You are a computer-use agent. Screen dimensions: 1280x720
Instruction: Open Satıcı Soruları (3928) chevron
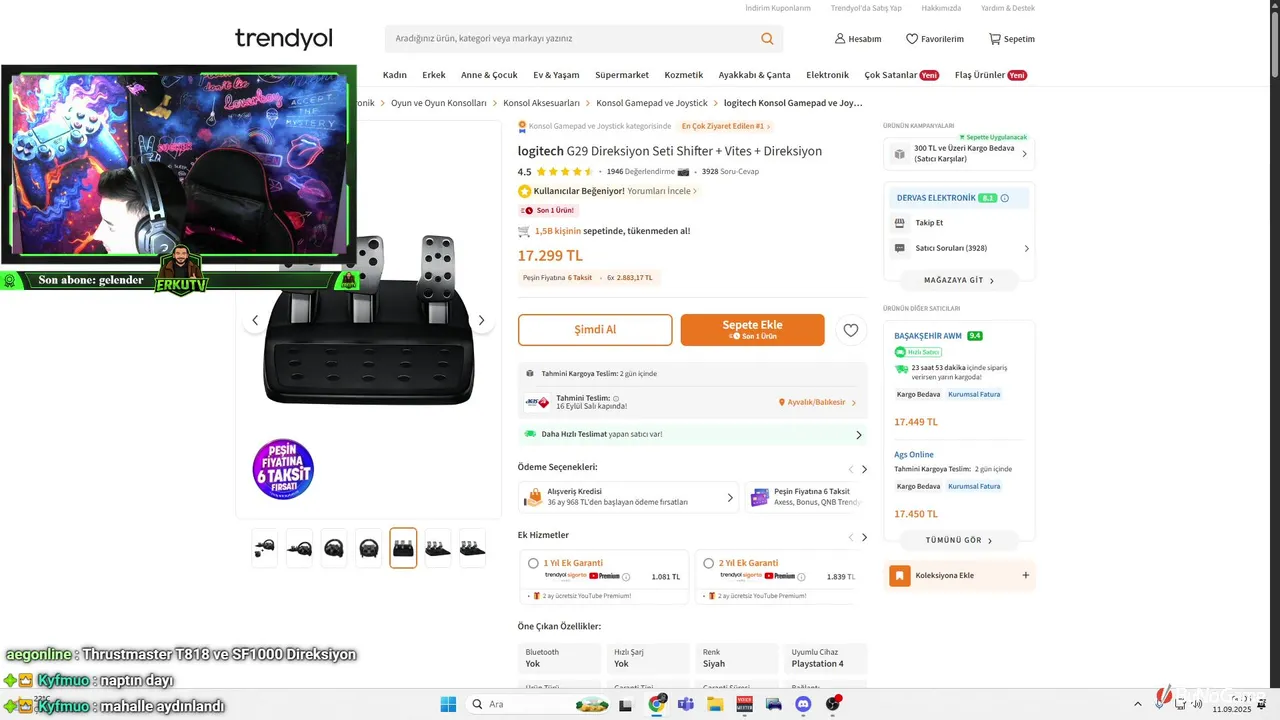tap(1026, 249)
